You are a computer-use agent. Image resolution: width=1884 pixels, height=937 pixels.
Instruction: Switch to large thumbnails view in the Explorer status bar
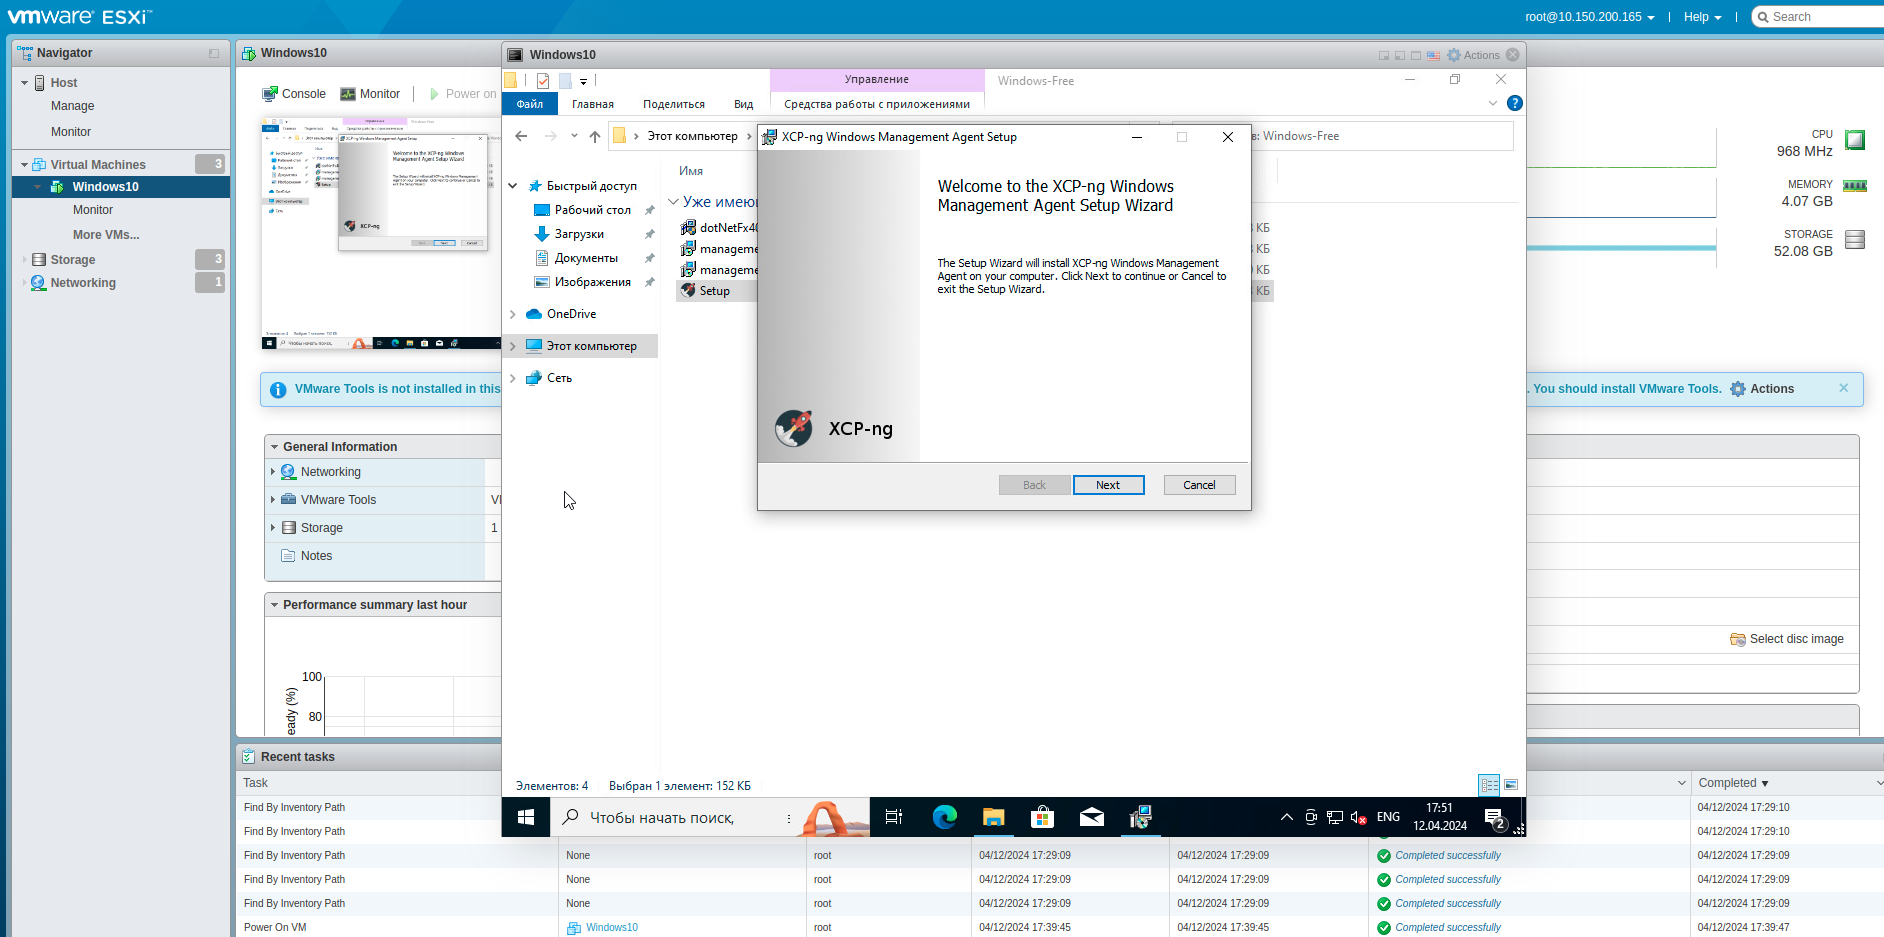click(1511, 785)
